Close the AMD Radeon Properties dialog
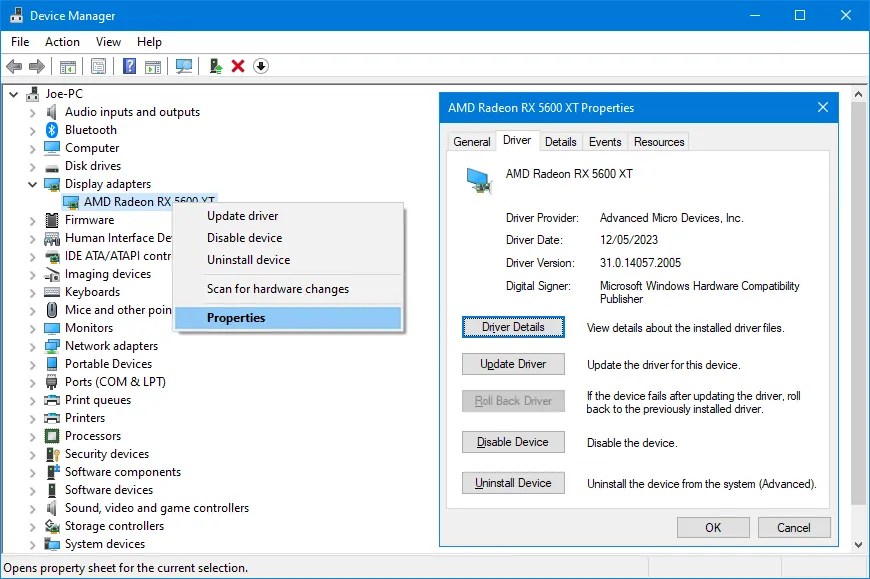This screenshot has height=579, width=870. [823, 107]
